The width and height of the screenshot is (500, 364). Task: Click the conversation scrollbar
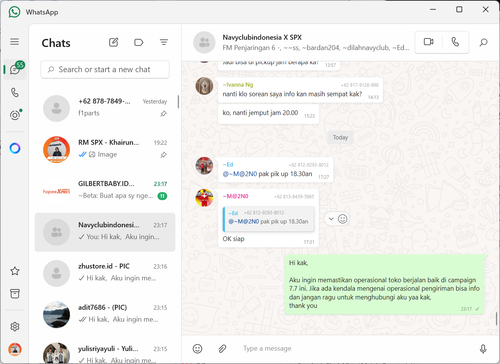coord(496,319)
